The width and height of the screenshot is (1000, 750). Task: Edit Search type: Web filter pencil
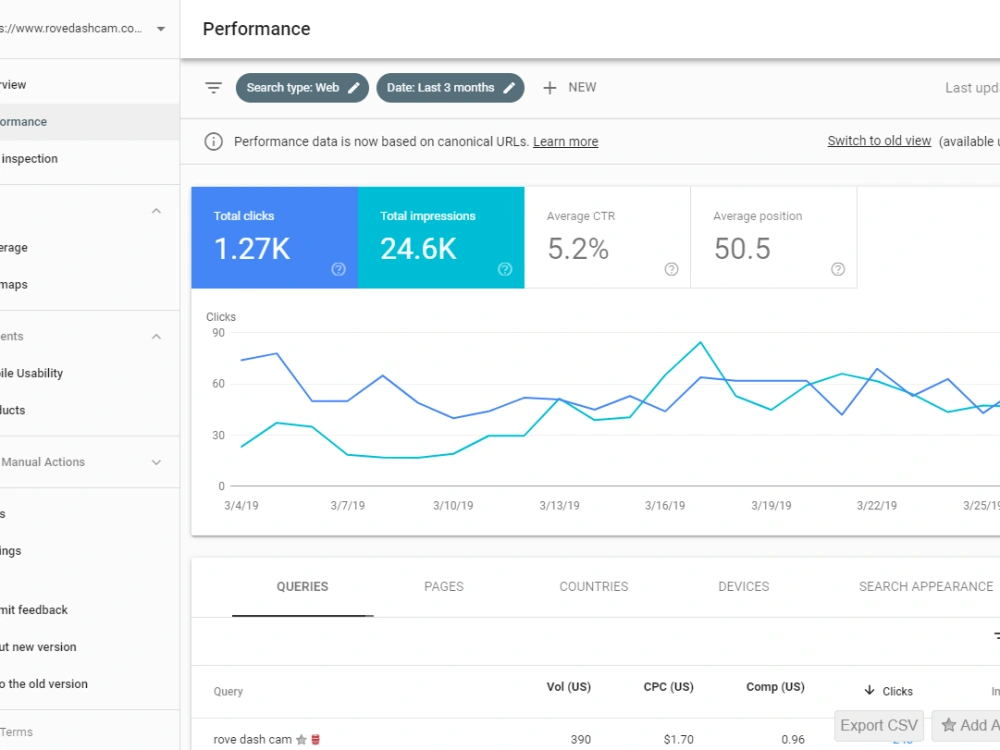click(x=354, y=88)
